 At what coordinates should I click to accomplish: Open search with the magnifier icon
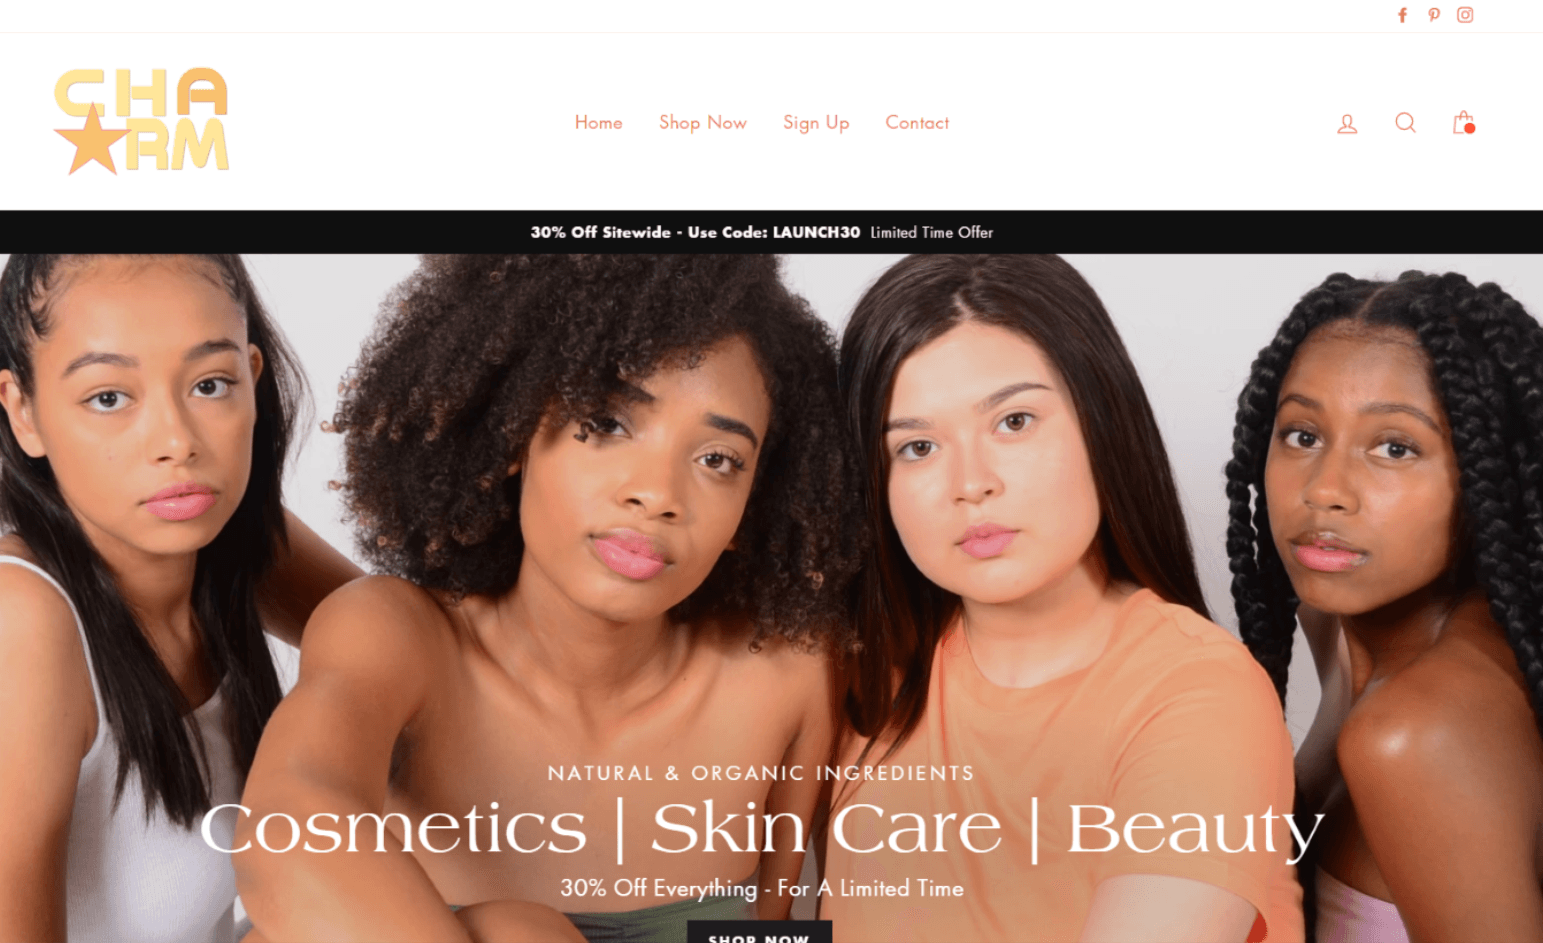point(1405,122)
